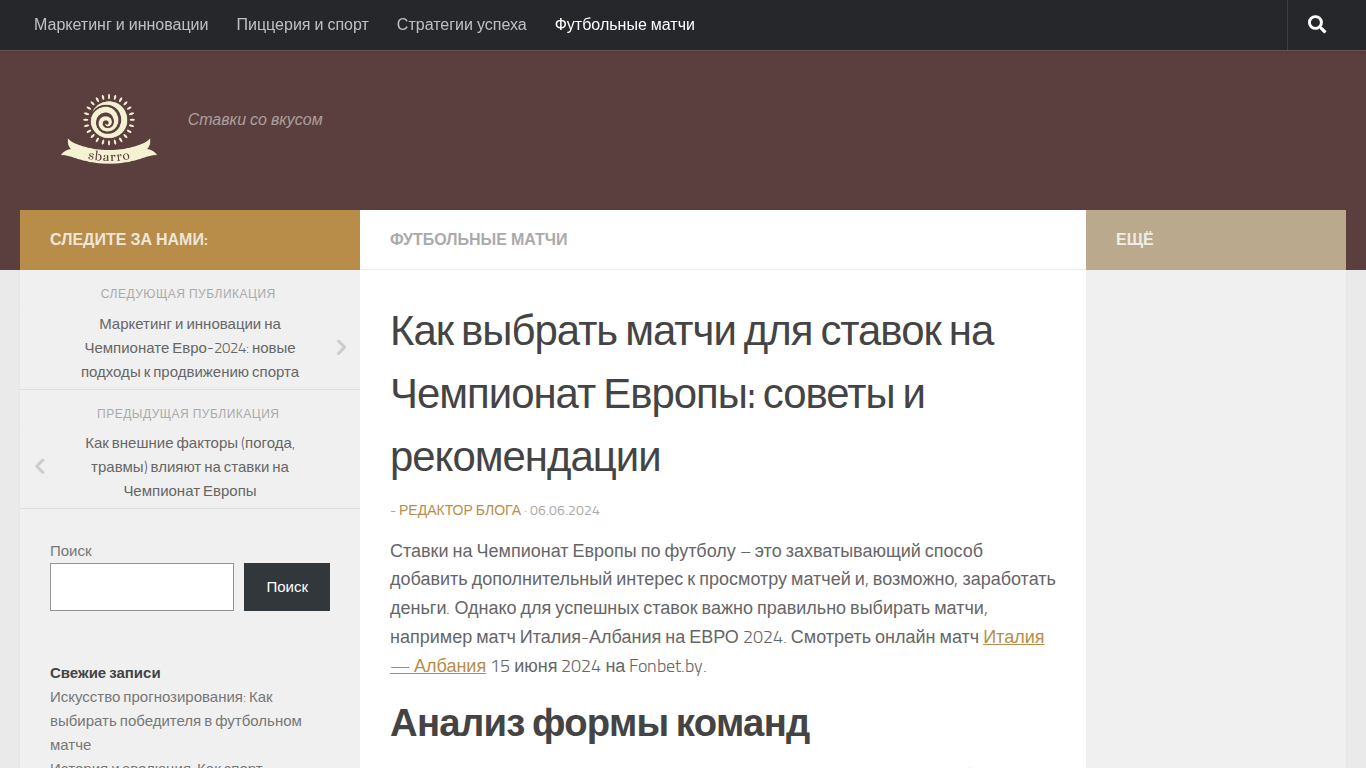The height and width of the screenshot is (768, 1366).
Task: Click the Анализ формы команд heading
Action: [x=600, y=723]
